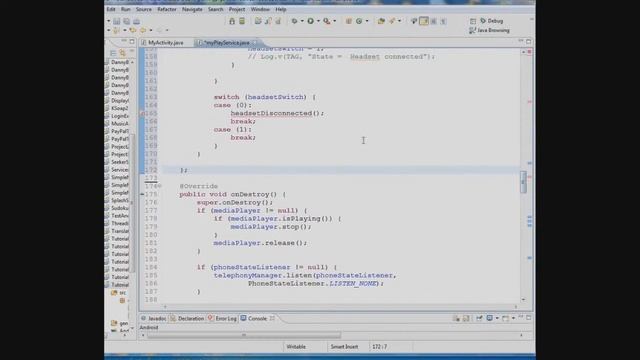Open the Javadoc tab

coord(154,318)
